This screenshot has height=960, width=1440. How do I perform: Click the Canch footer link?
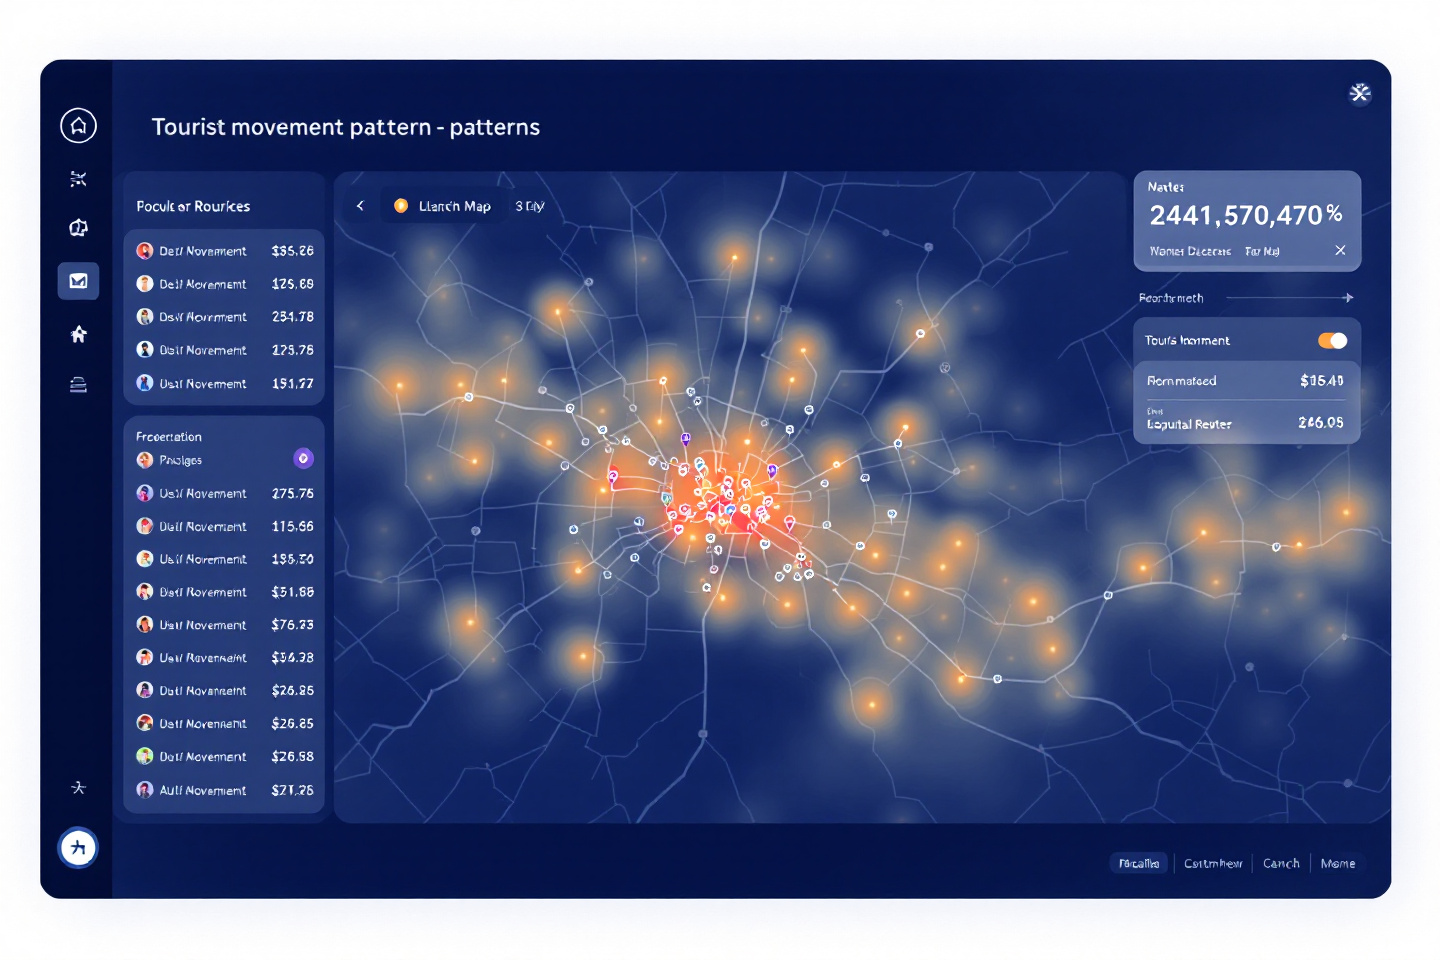click(x=1280, y=863)
